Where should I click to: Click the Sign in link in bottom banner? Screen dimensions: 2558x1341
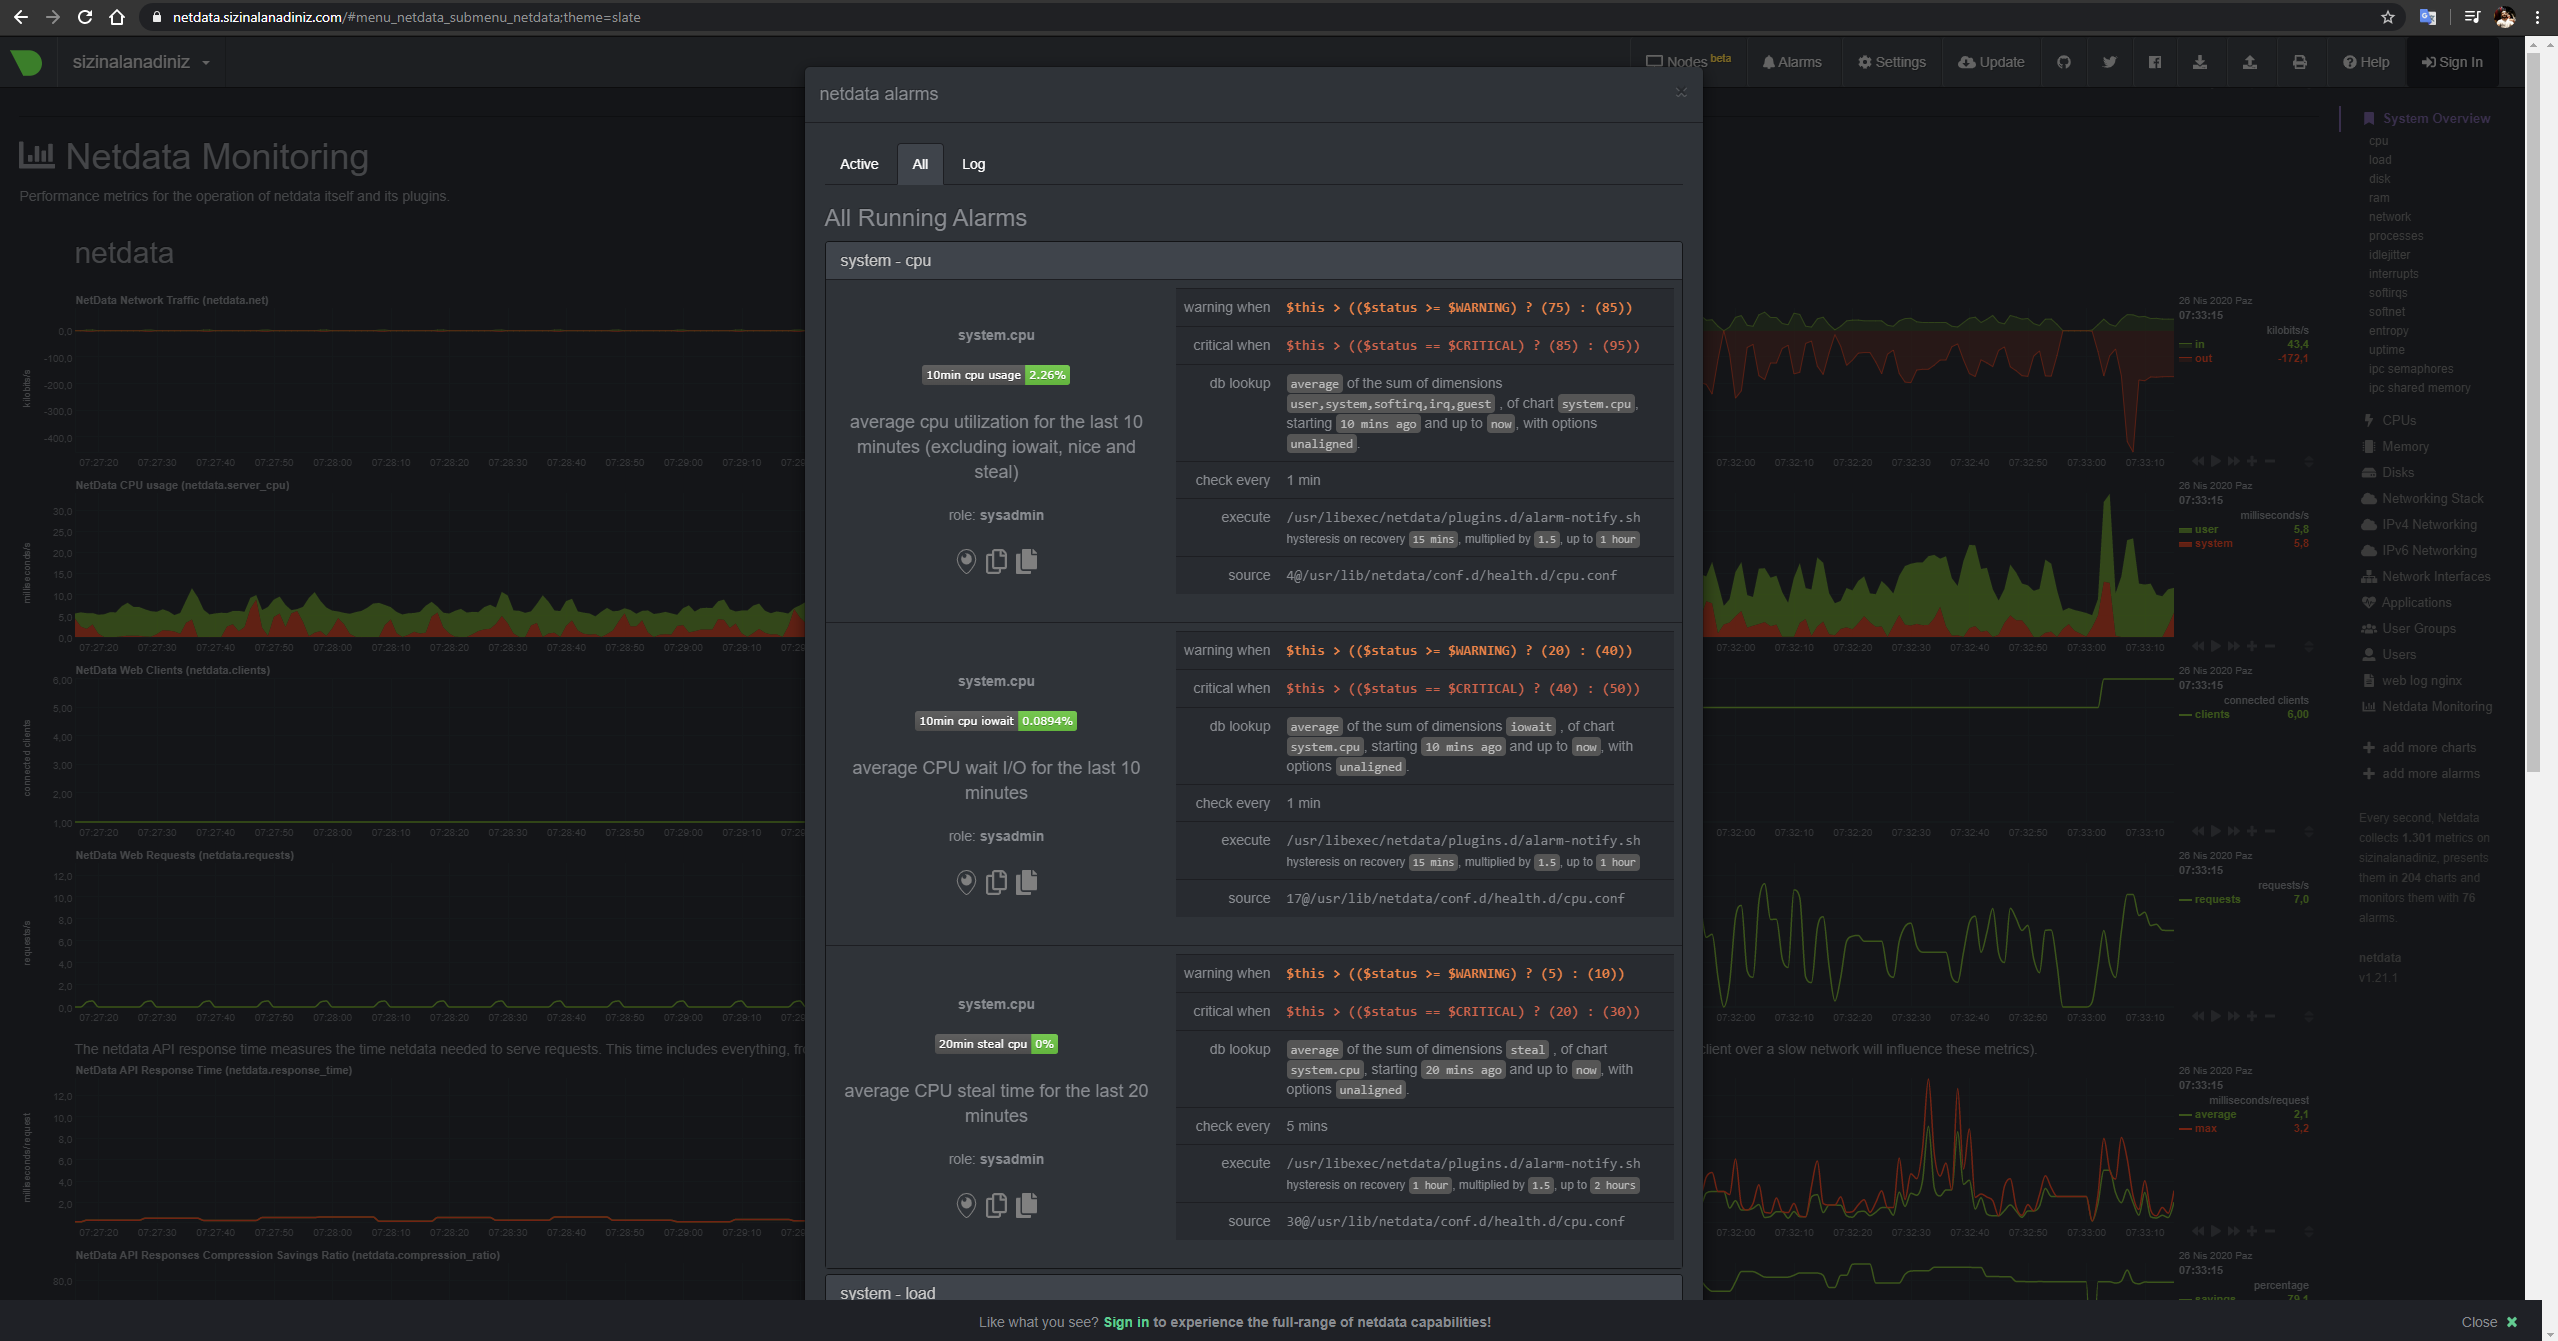[x=1126, y=1322]
